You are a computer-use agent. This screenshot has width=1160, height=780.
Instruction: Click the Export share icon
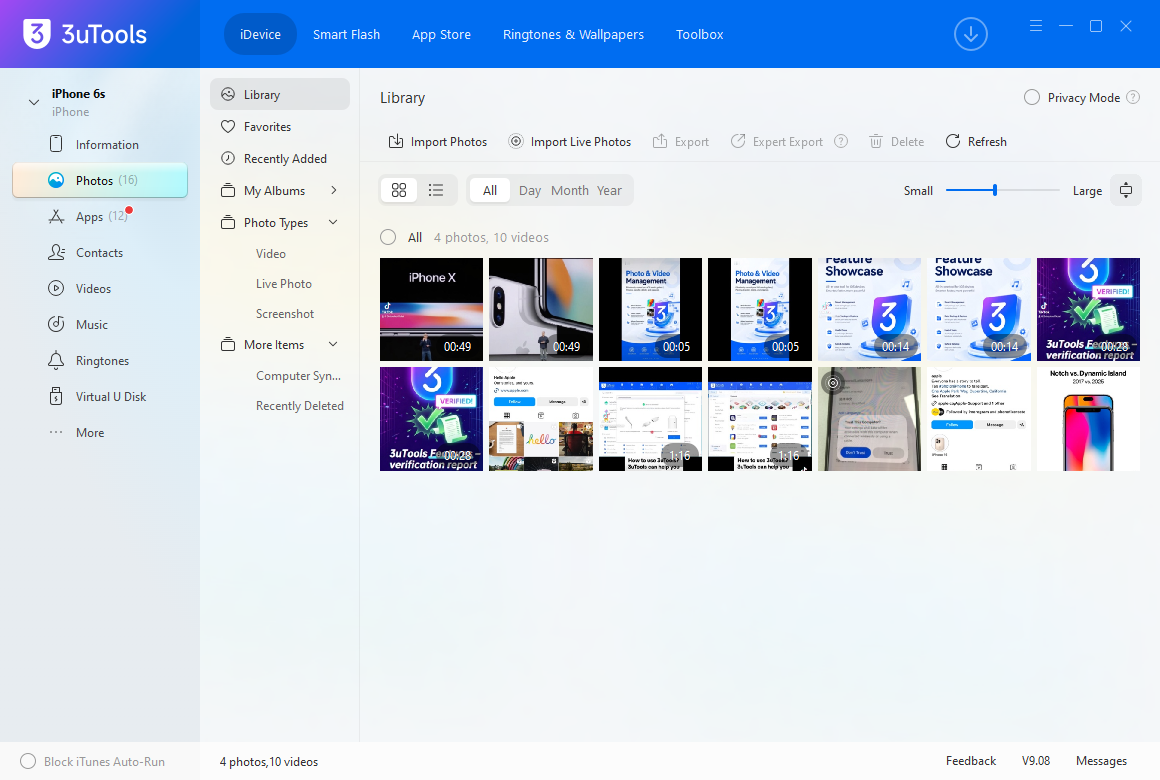[x=660, y=141]
